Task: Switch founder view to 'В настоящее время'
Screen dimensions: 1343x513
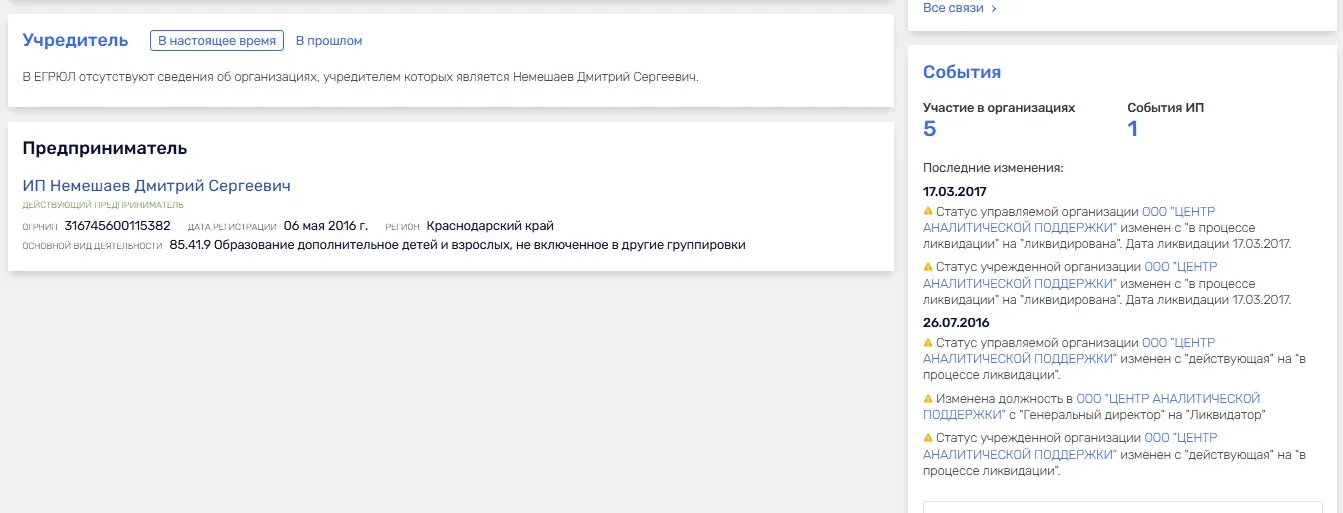Action: coord(217,41)
